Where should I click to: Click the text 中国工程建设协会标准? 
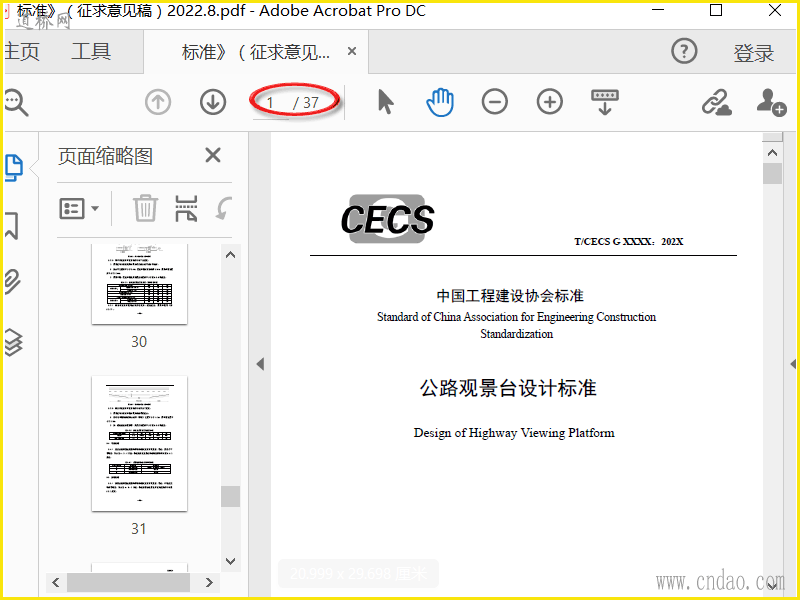click(x=510, y=296)
